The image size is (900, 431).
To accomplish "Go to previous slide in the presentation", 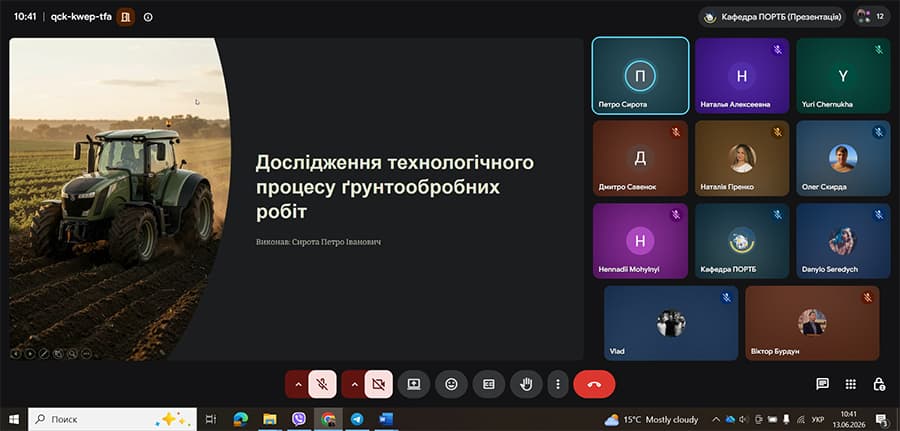I will click(x=16, y=354).
